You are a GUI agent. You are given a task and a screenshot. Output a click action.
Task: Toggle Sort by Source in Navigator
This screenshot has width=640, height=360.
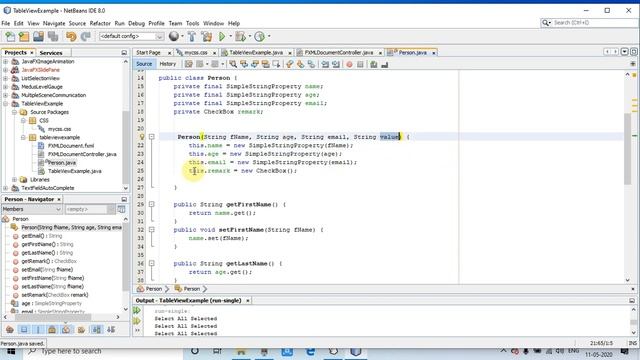point(111,329)
